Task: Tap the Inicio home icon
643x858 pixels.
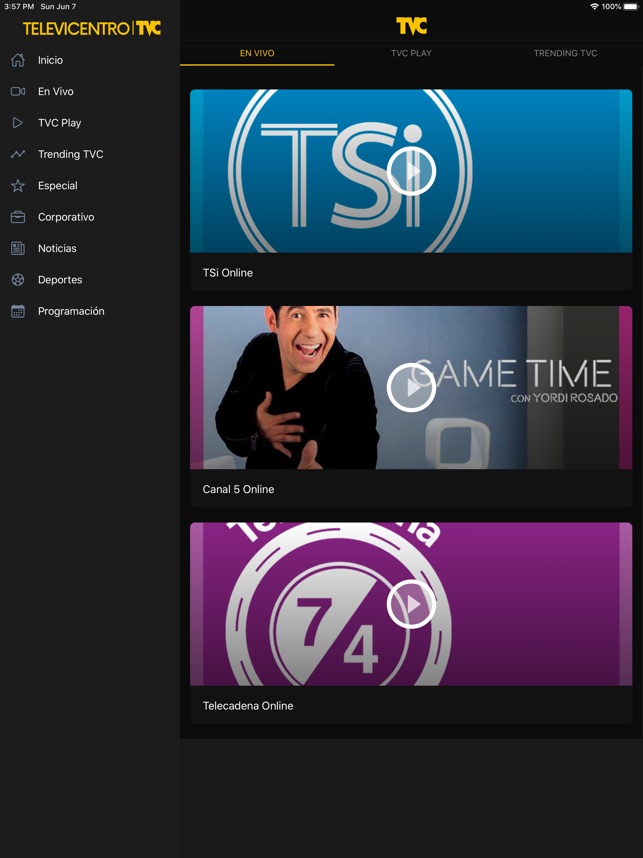Action: (x=18, y=60)
